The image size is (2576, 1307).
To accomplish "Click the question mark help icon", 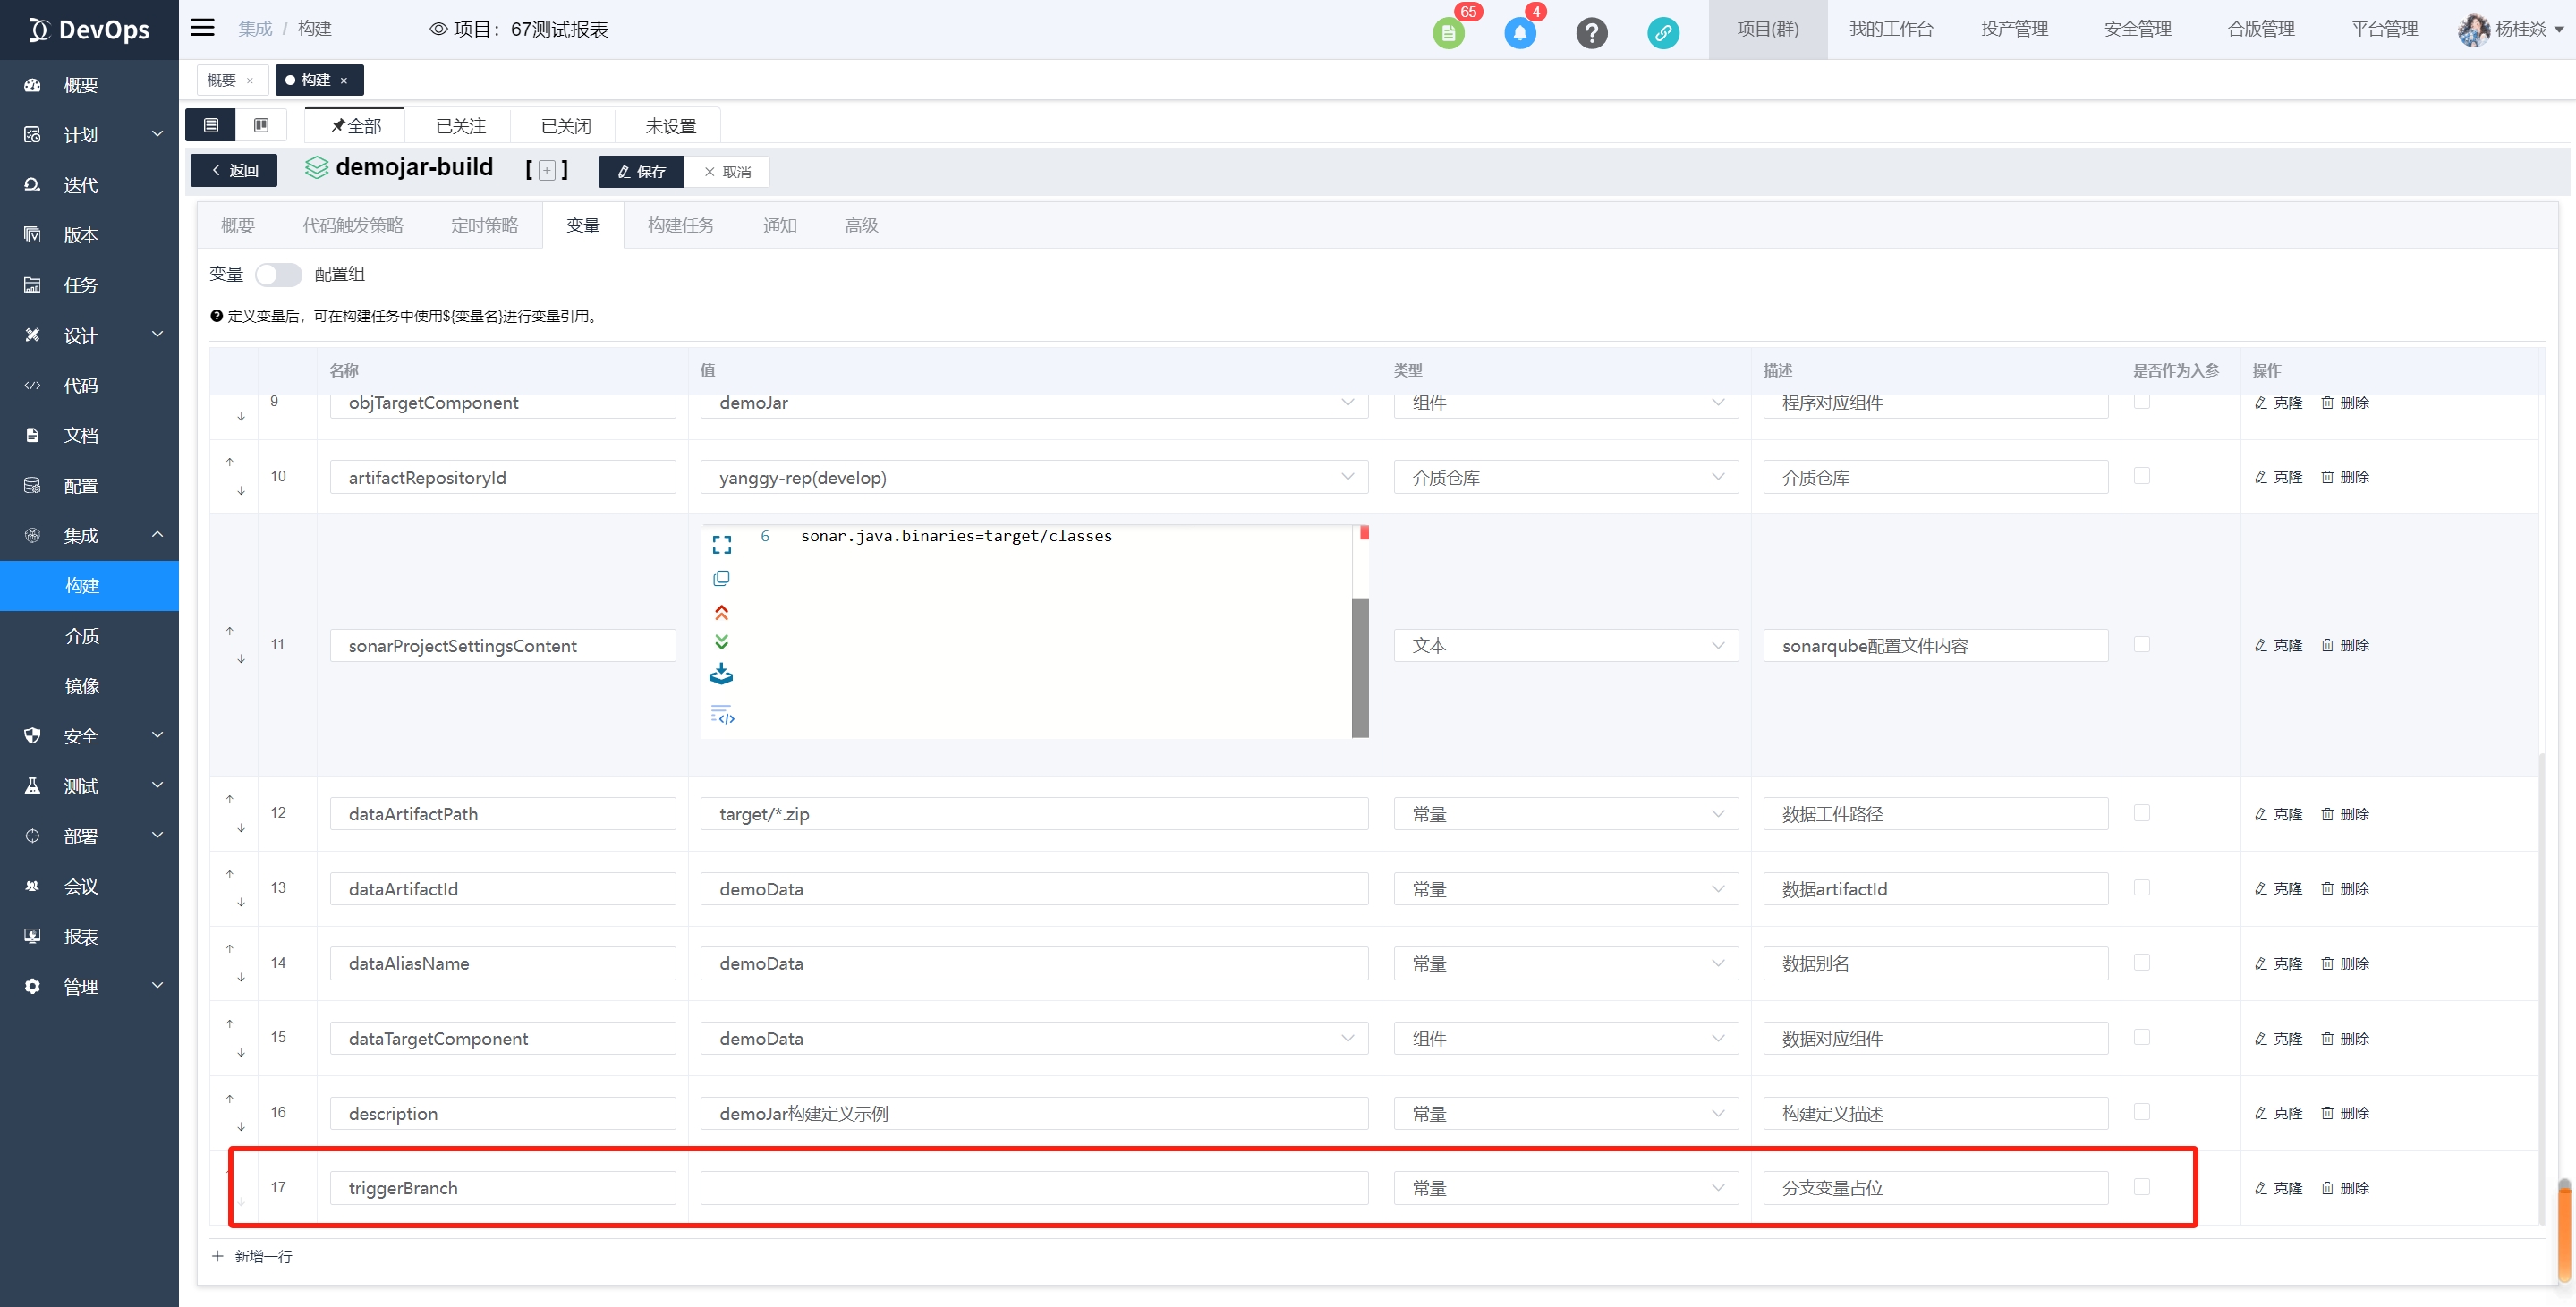I will coord(1591,33).
